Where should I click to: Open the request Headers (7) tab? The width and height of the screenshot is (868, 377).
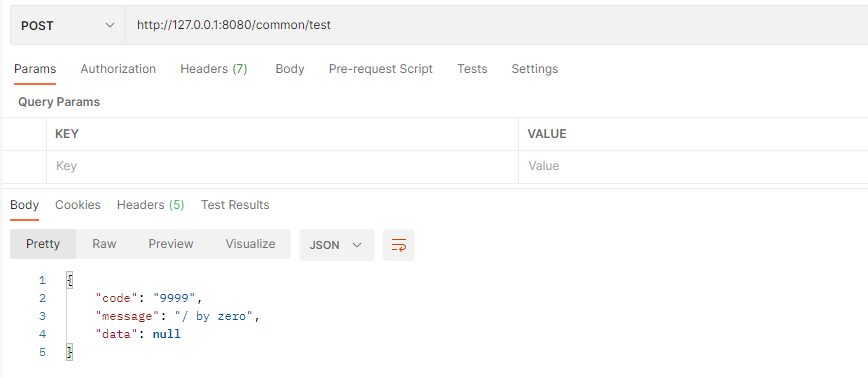214,69
